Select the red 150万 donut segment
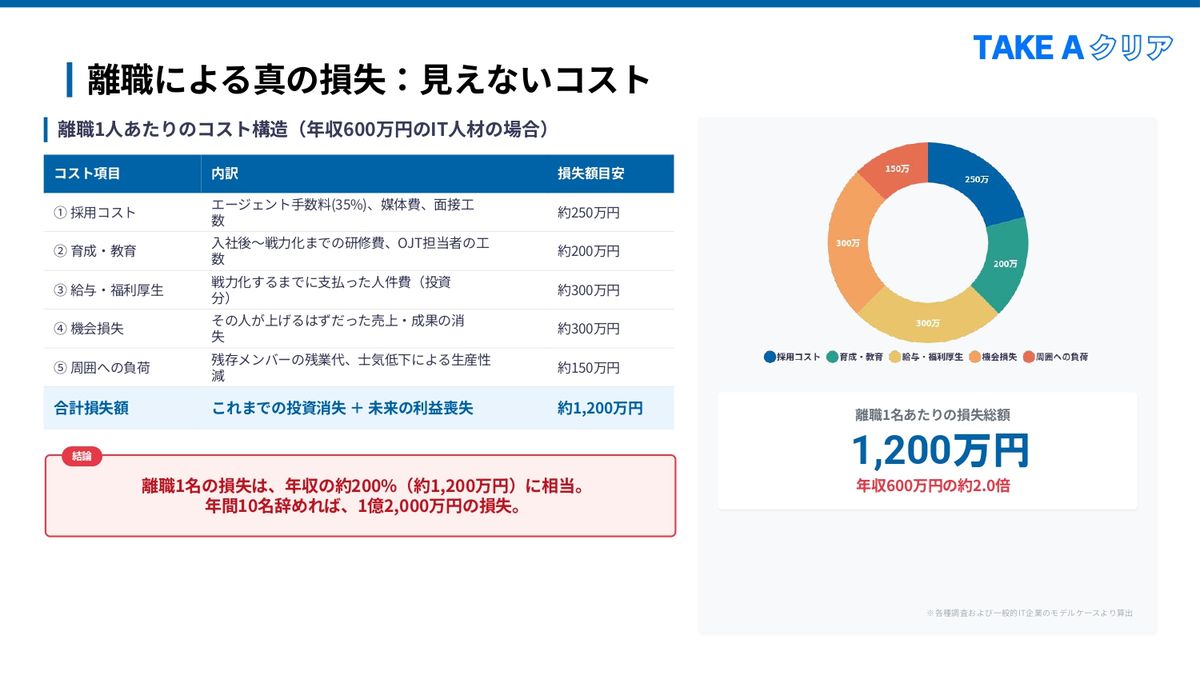1200x675 pixels. coord(897,169)
